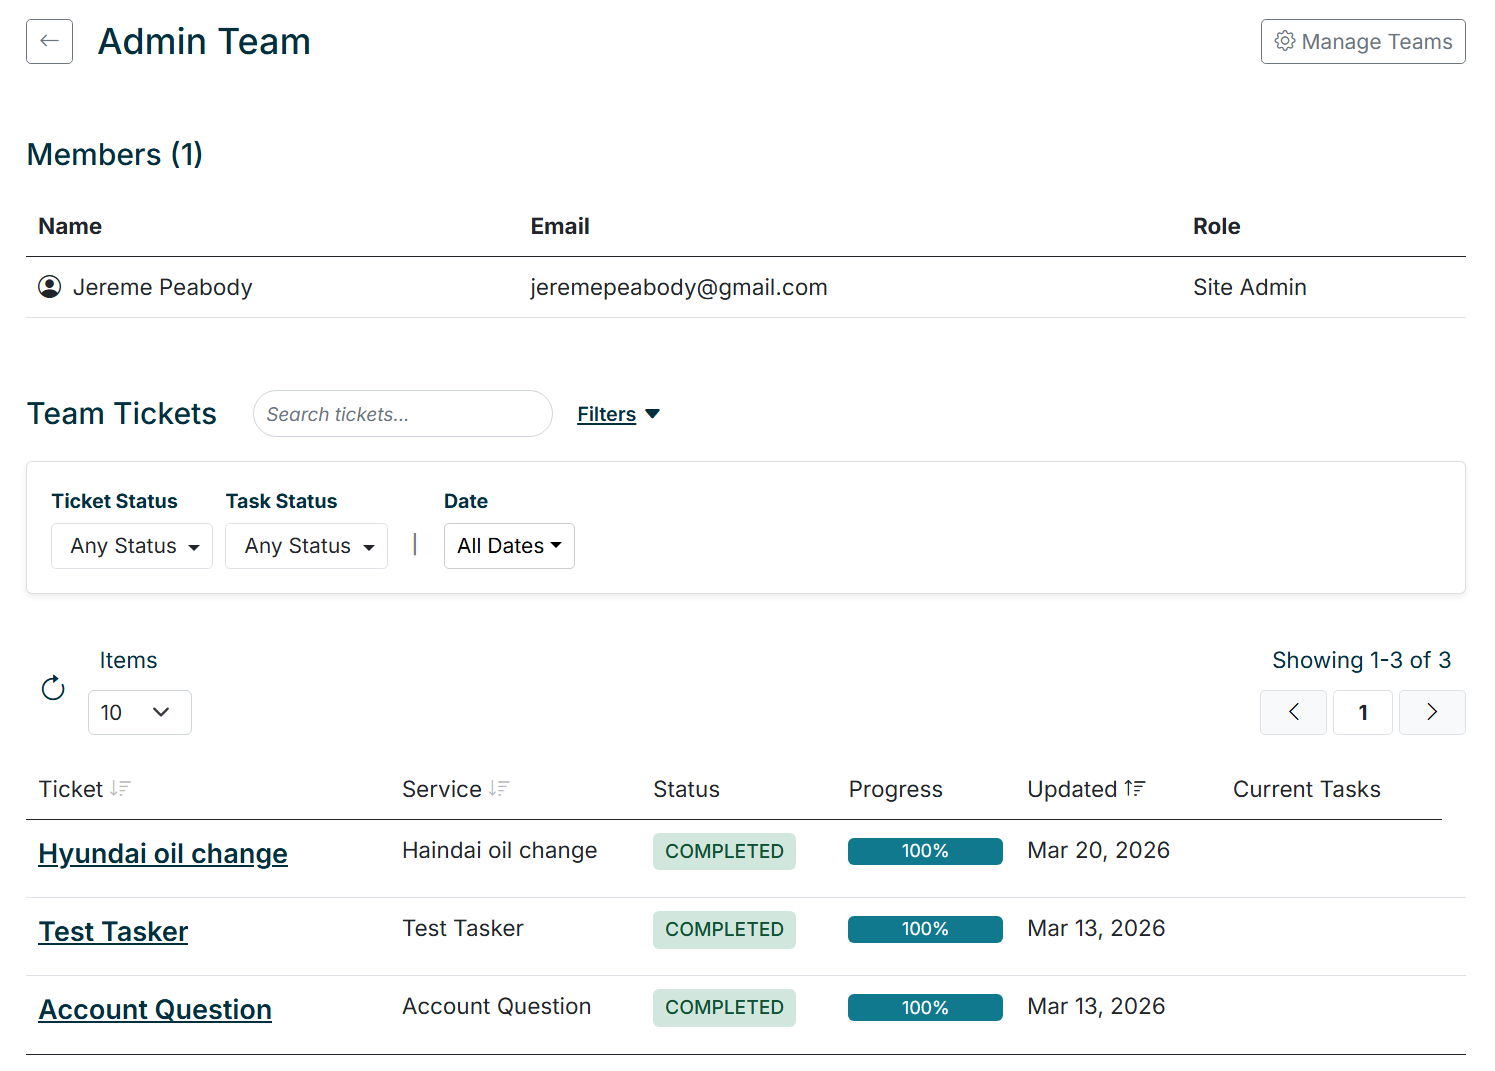This screenshot has height=1071, width=1495.
Task: Refresh the ticket list with the reload icon
Action: [x=52, y=688]
